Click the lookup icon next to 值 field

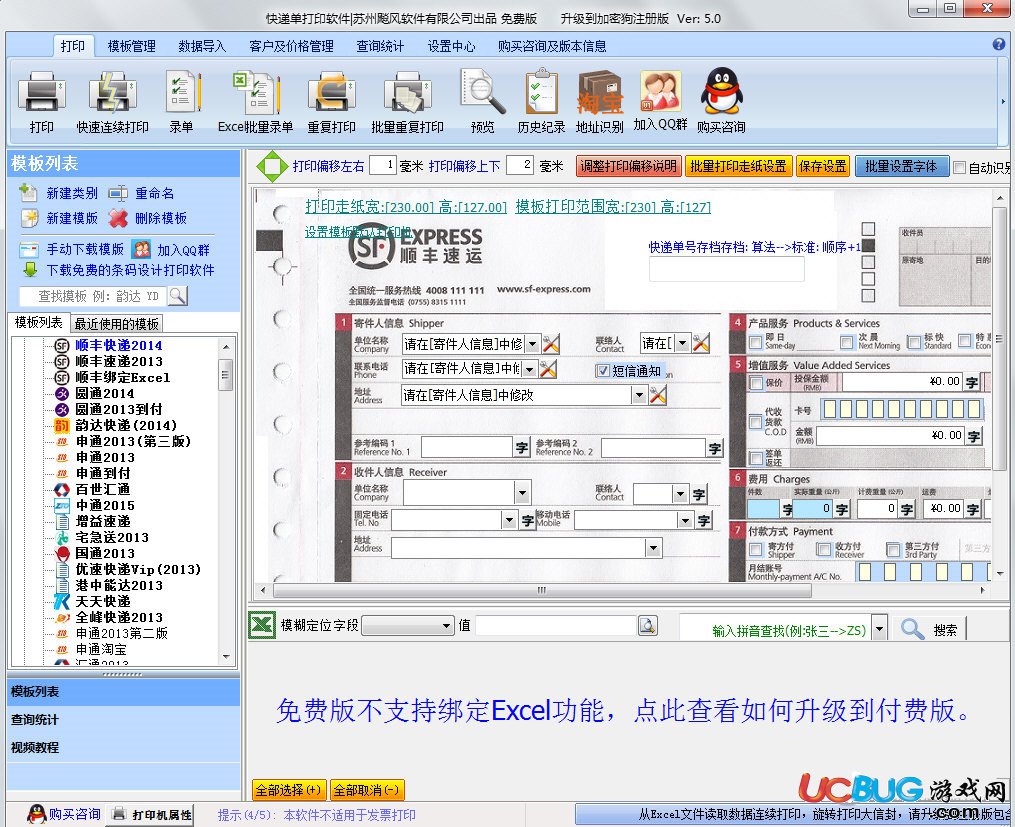(647, 625)
